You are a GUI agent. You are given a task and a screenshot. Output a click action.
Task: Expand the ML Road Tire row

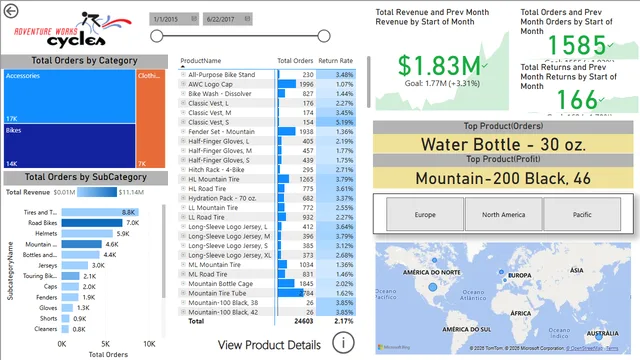pos(183,274)
